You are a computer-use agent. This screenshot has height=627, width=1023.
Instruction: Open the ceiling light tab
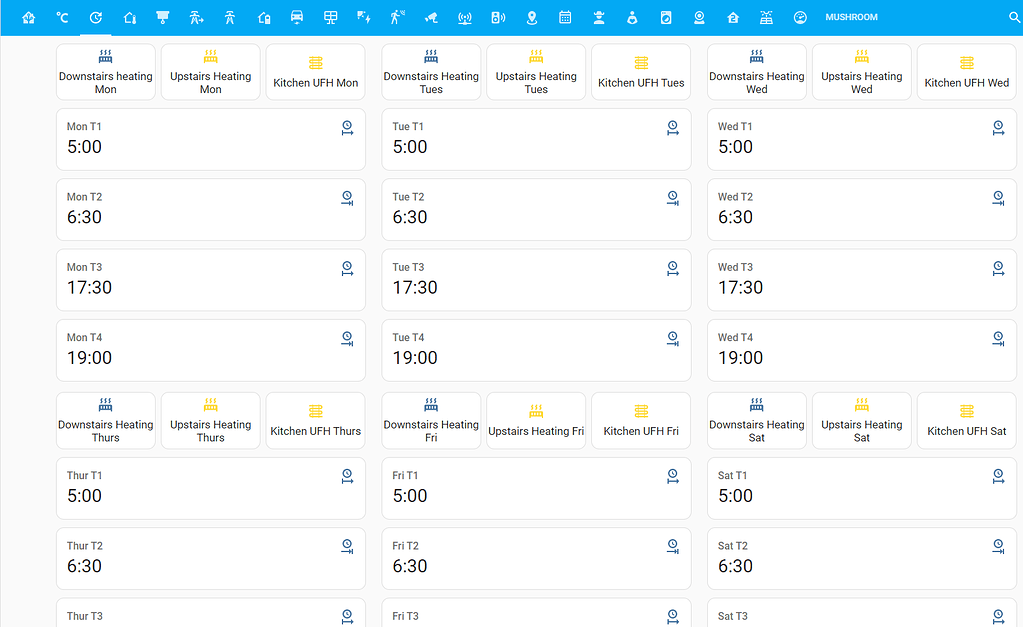coord(163,18)
